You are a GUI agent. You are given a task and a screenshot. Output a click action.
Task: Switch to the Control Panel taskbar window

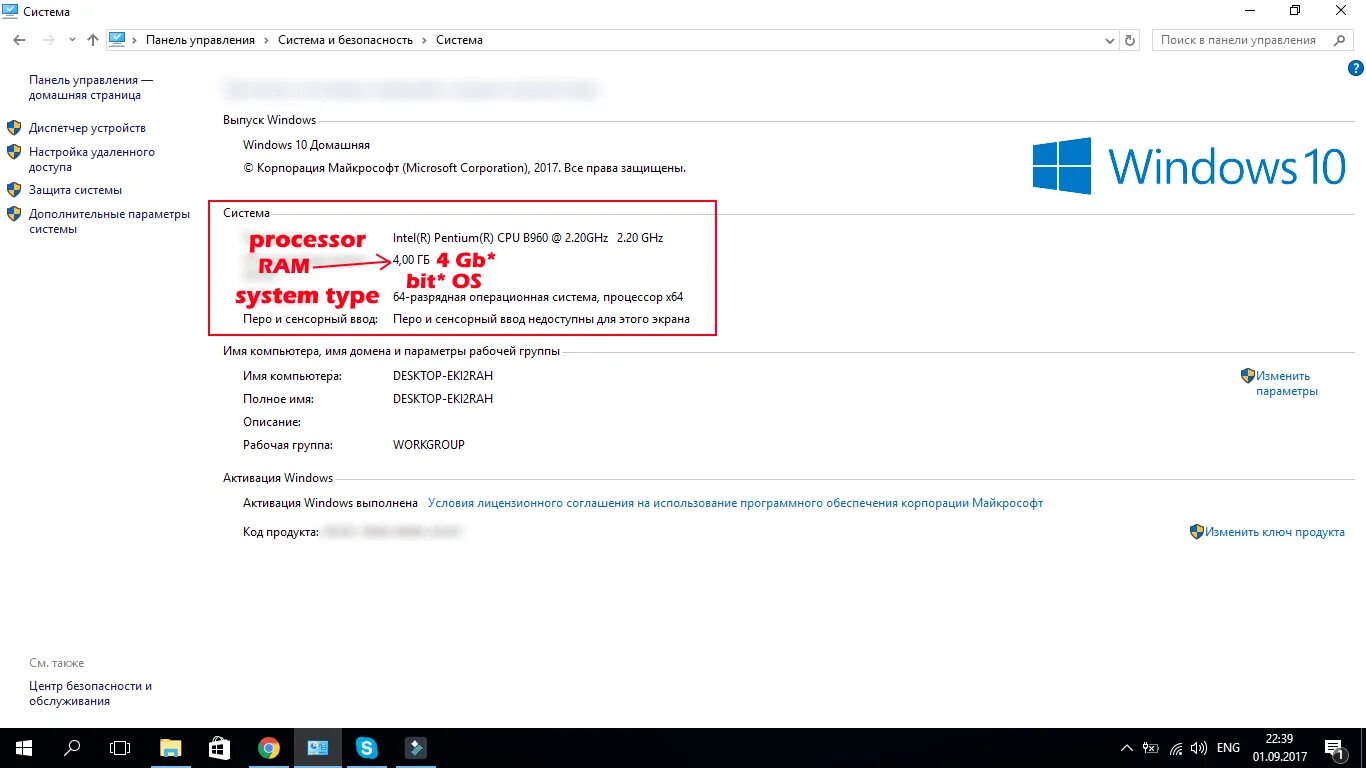coord(317,747)
